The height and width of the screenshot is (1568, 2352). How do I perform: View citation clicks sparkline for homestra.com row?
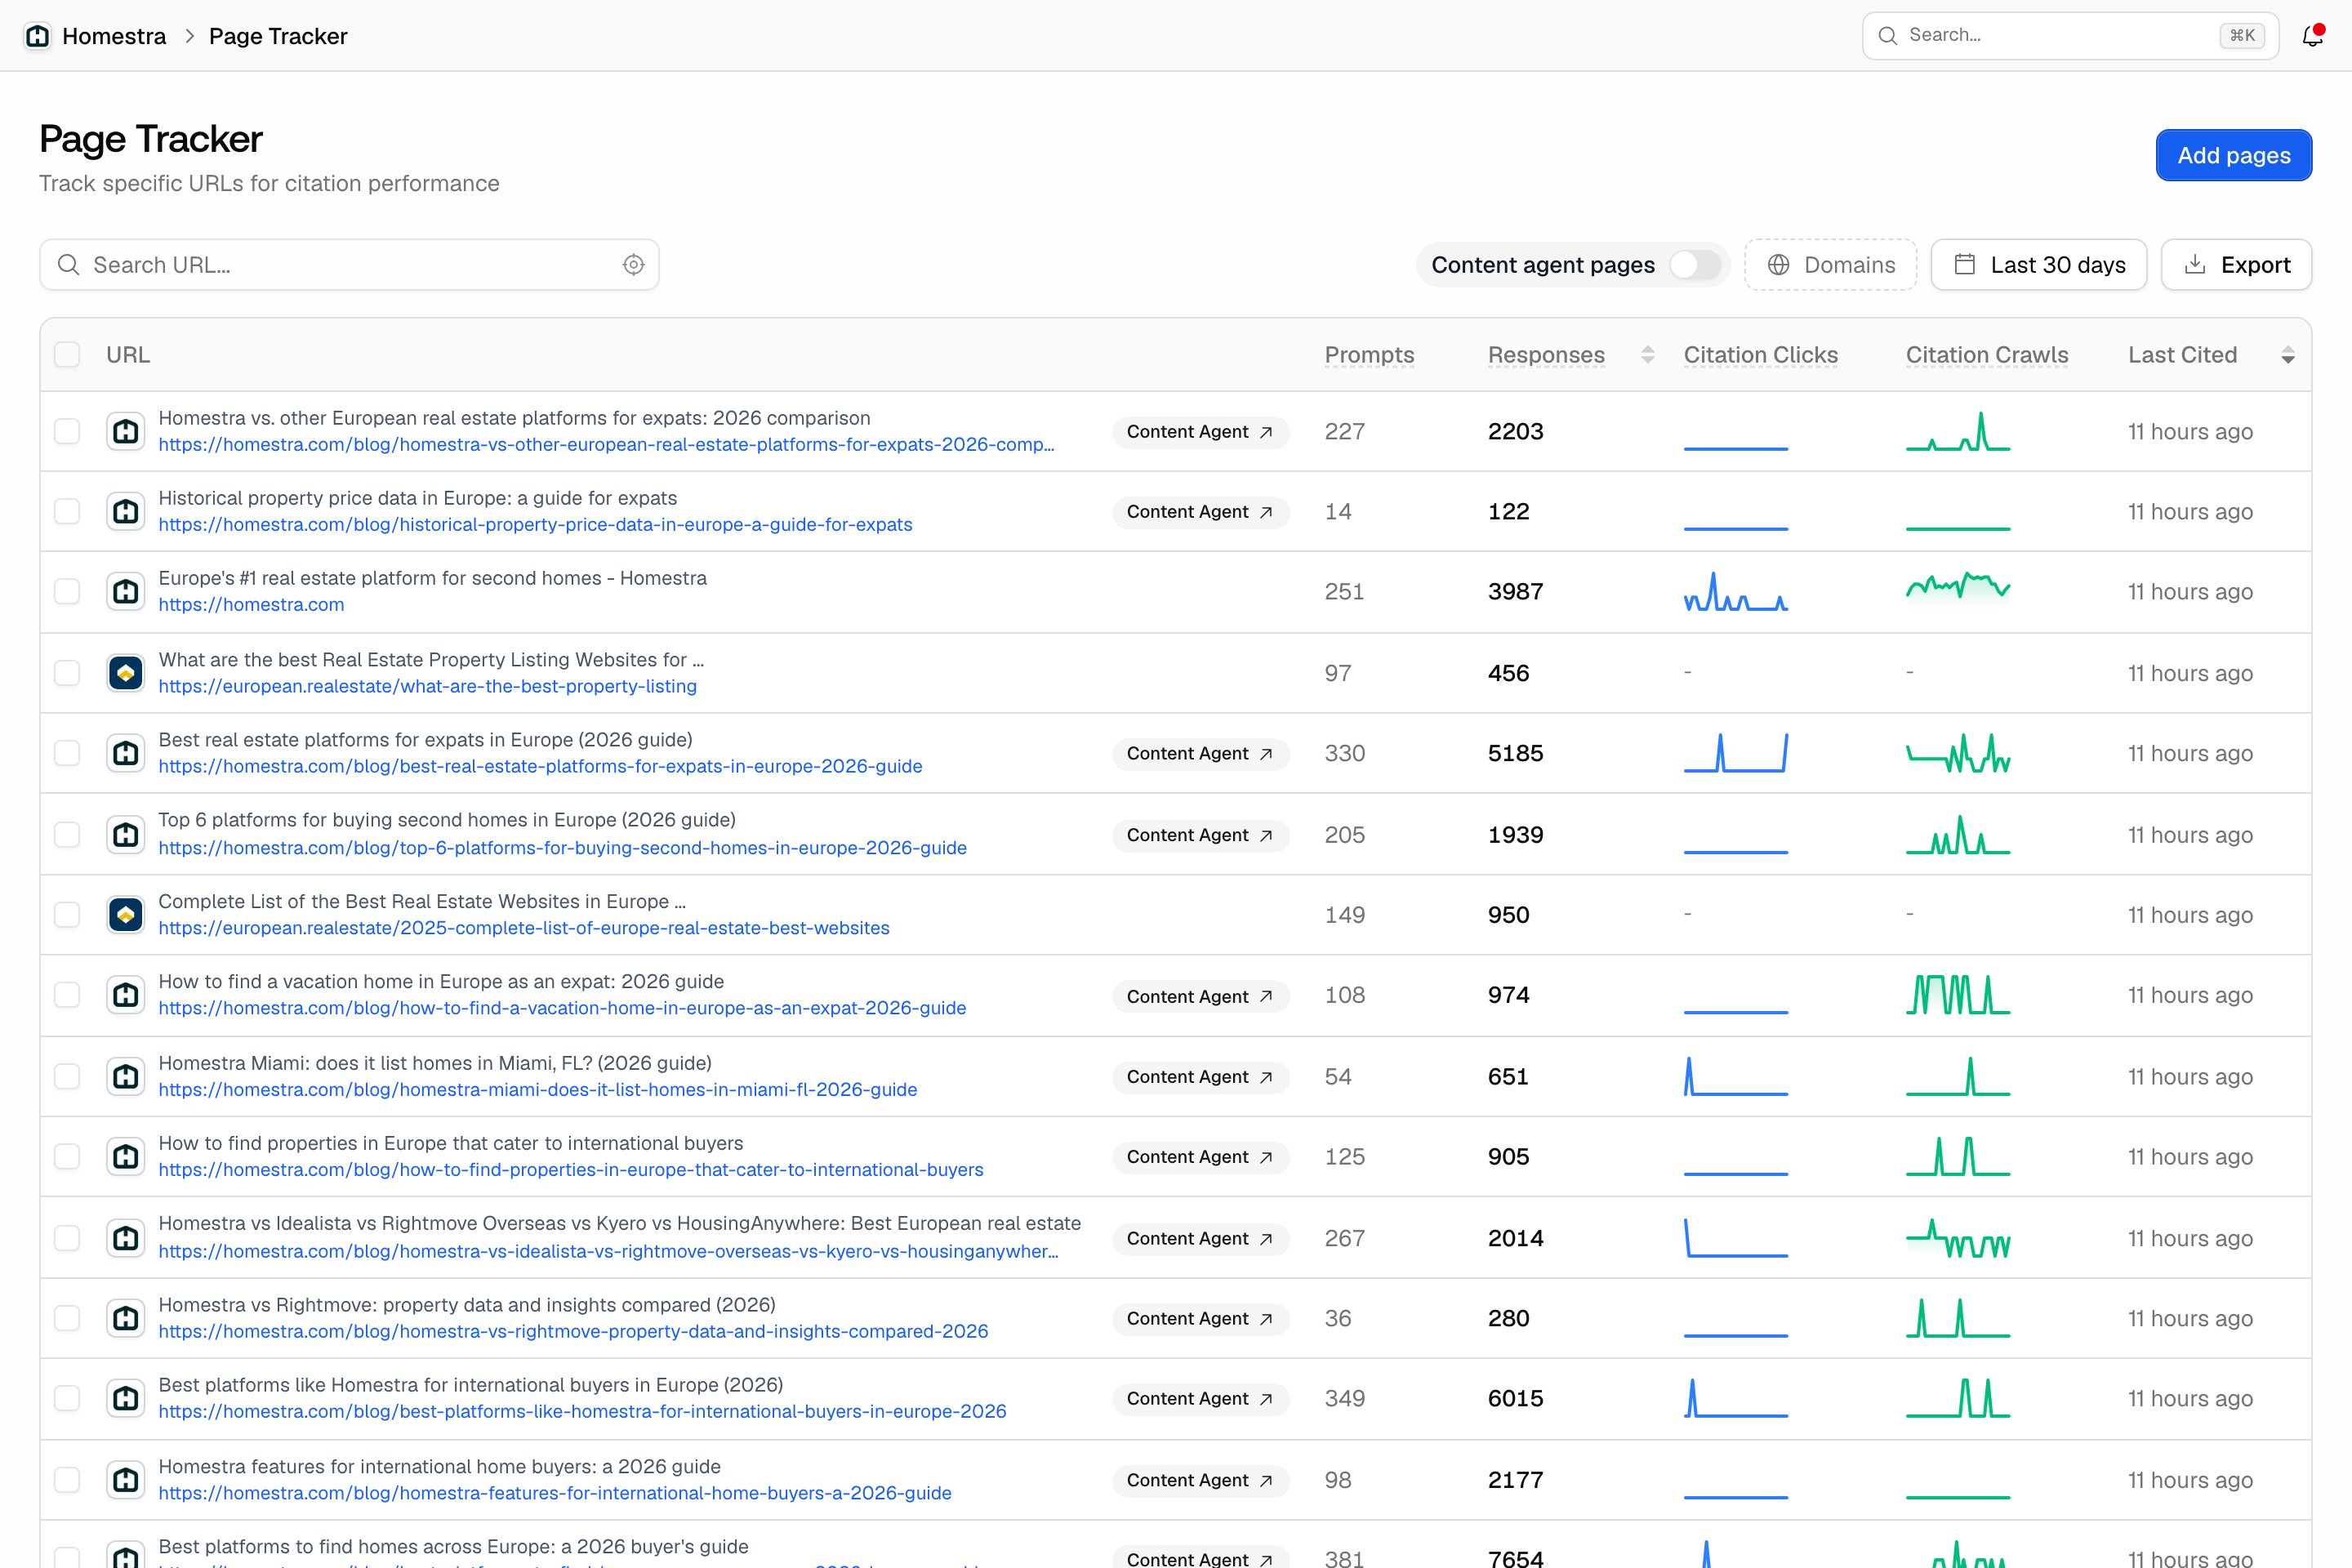[1736, 591]
